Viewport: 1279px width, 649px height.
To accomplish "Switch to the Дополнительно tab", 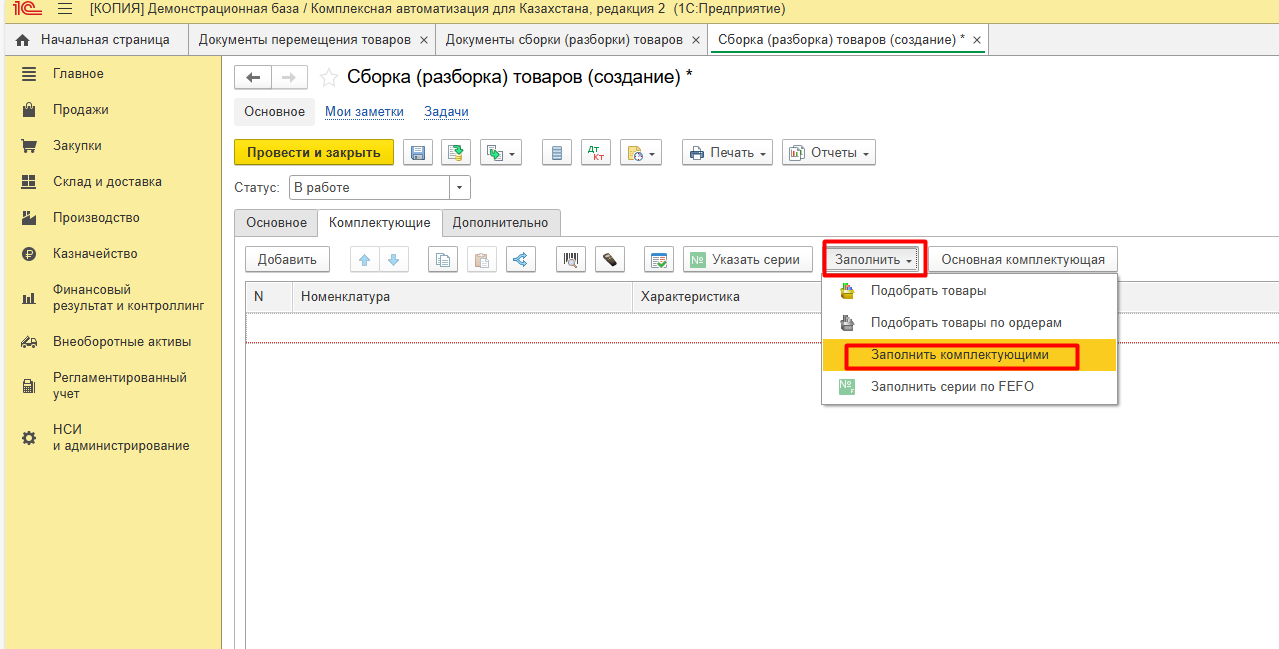I will point(500,222).
